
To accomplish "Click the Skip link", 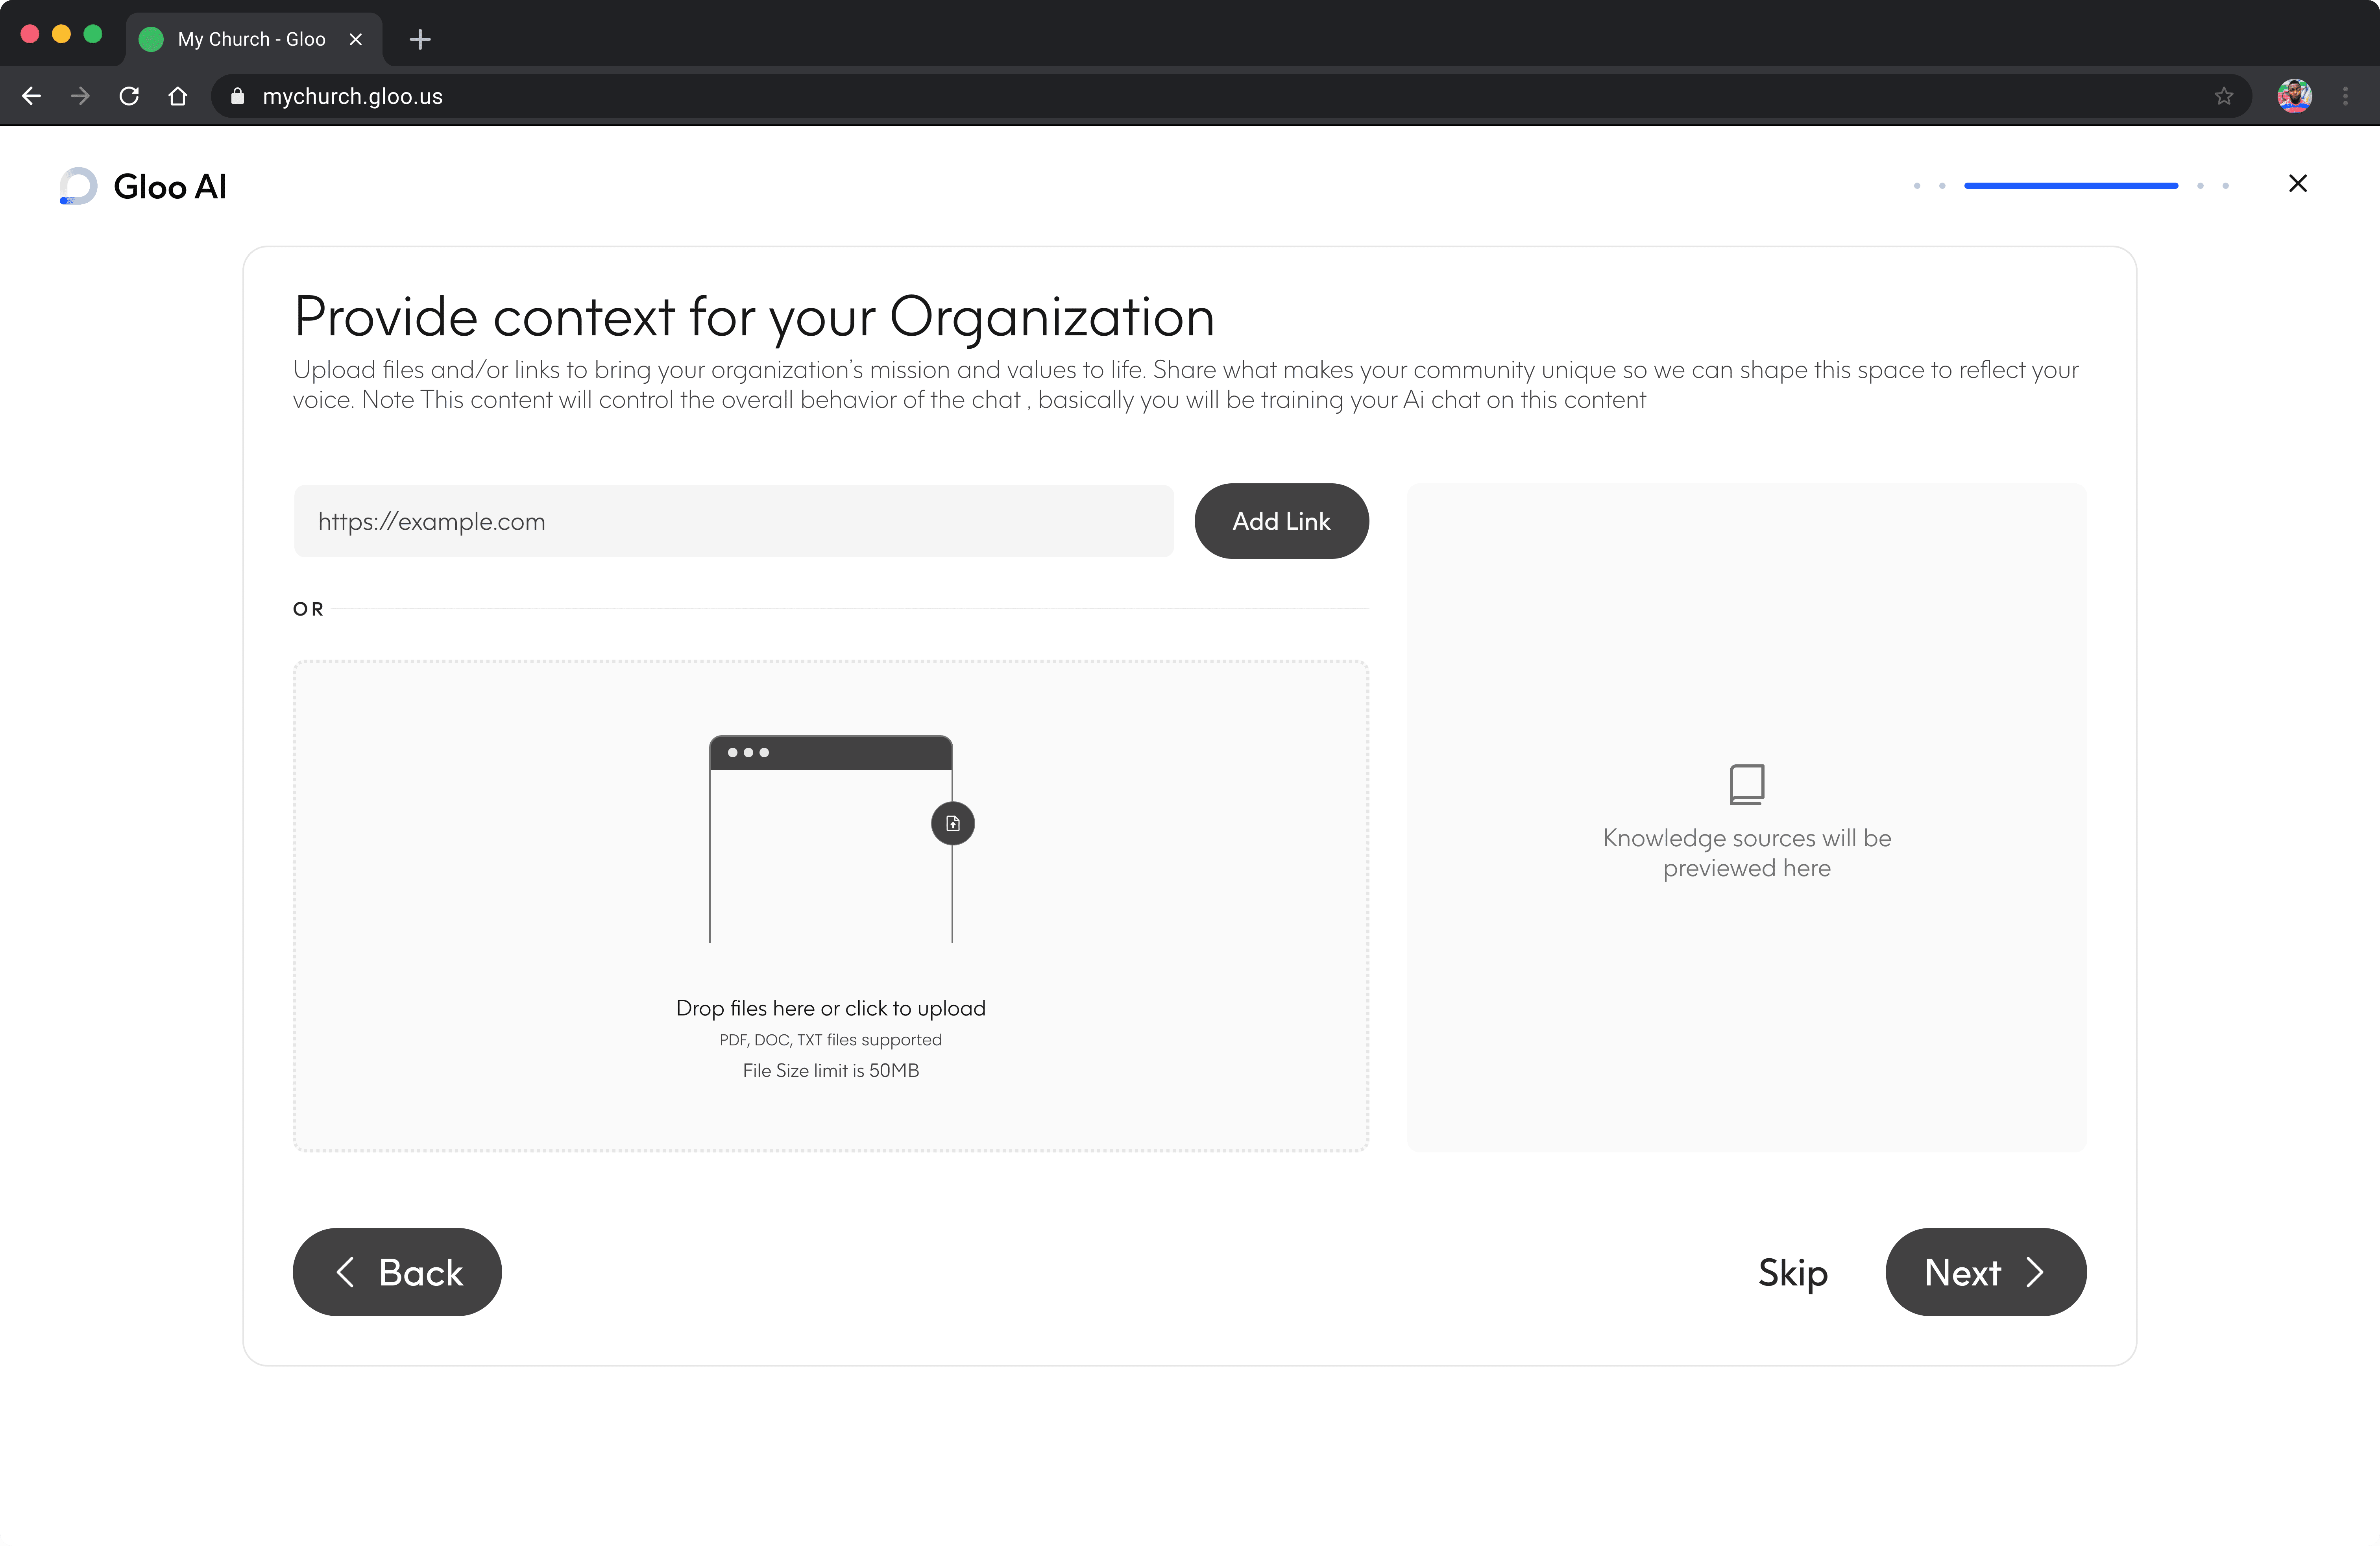I will click(1792, 1272).
